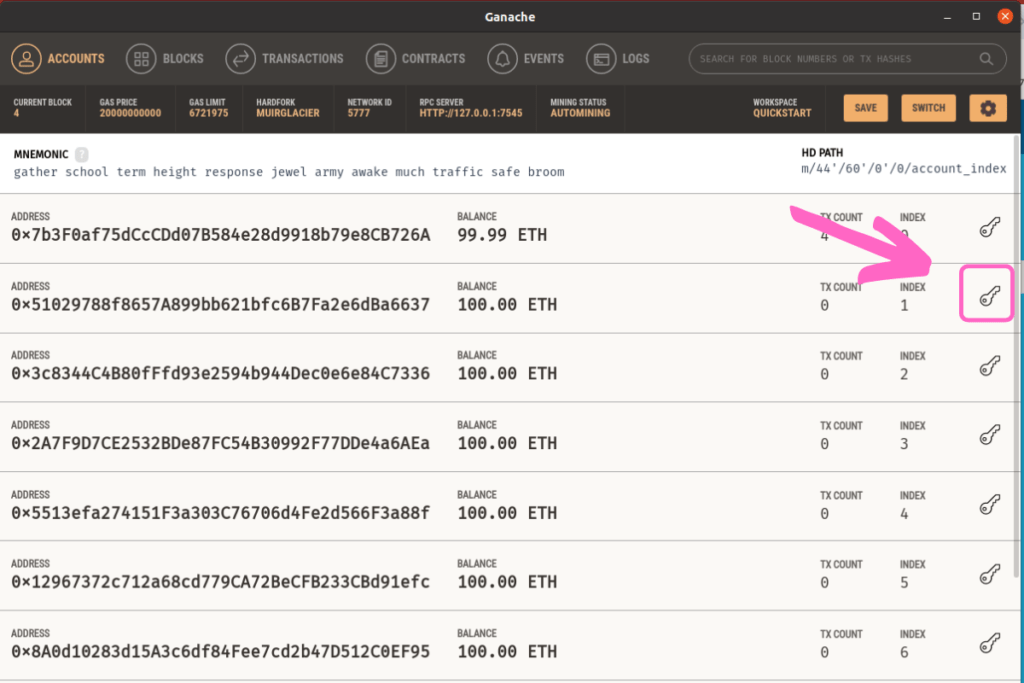Click the gas limit 6721975 value
Screen dimensions: 1024x683
(208, 113)
